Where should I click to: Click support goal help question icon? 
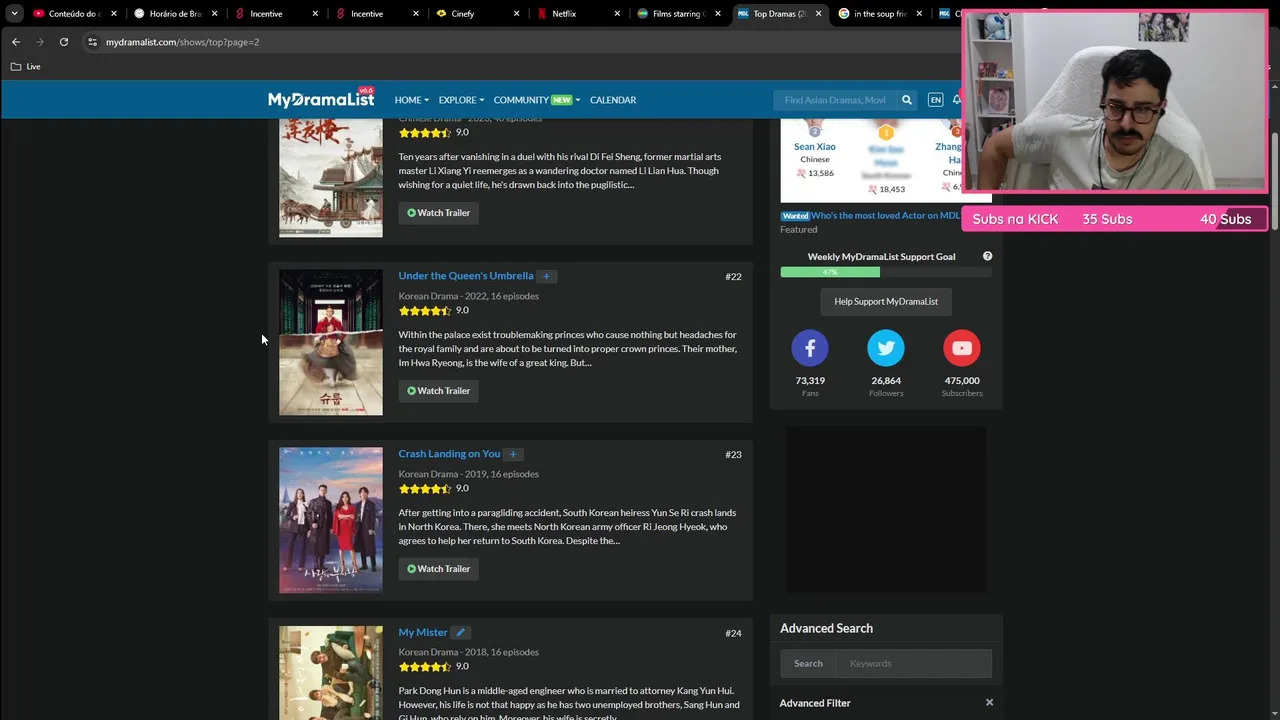pos(987,256)
